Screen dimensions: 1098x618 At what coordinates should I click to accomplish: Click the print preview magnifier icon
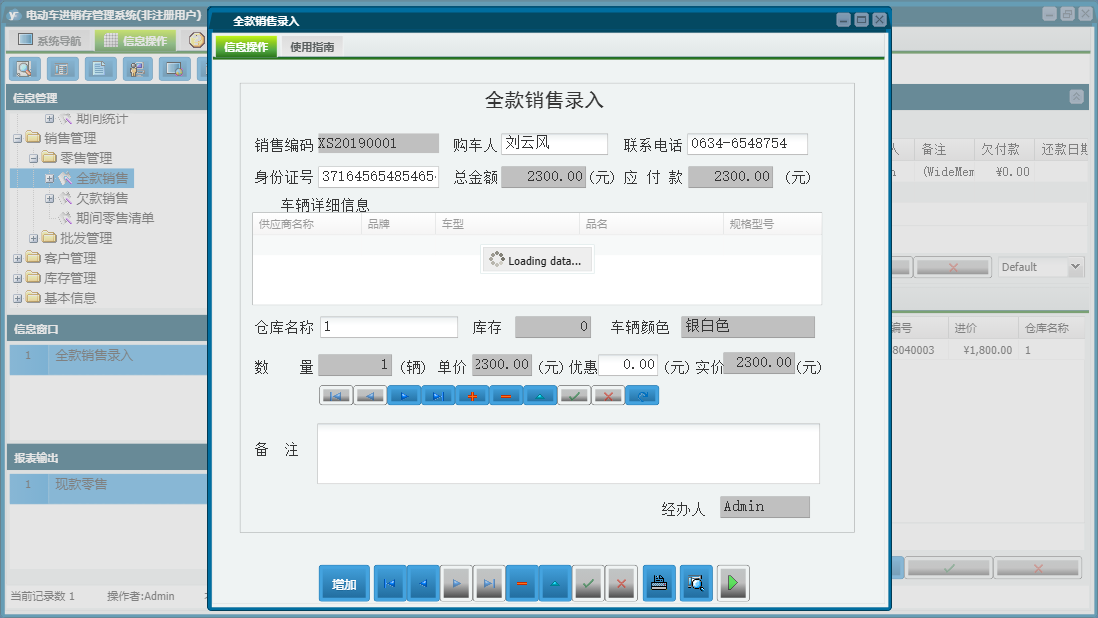pos(696,583)
